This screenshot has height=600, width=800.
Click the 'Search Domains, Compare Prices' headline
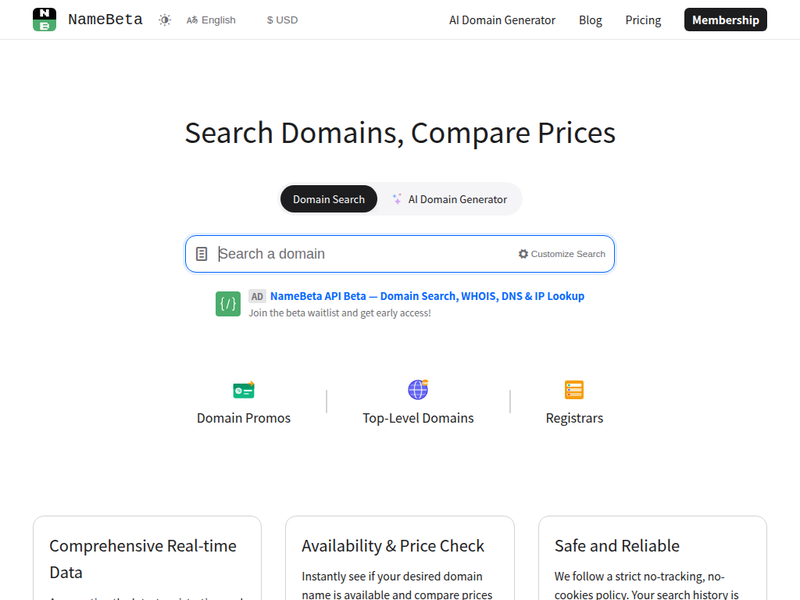pos(400,133)
